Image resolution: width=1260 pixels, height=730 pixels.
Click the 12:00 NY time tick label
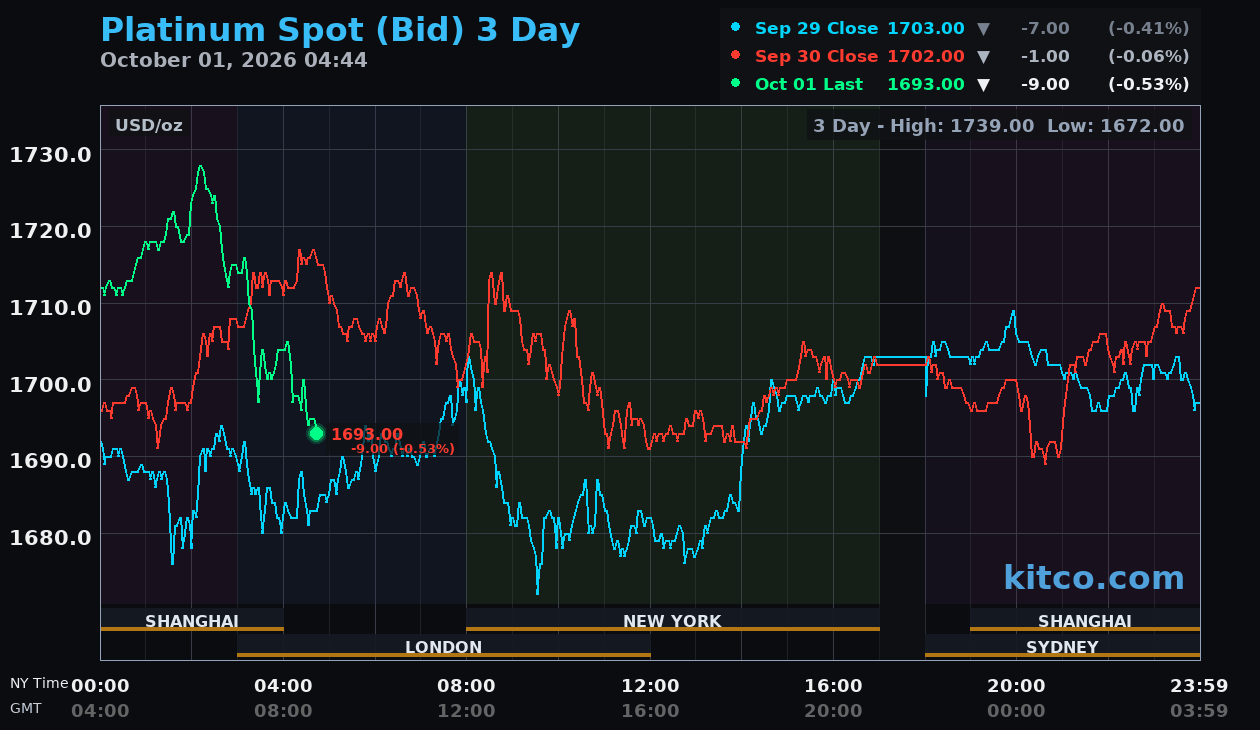pos(650,686)
